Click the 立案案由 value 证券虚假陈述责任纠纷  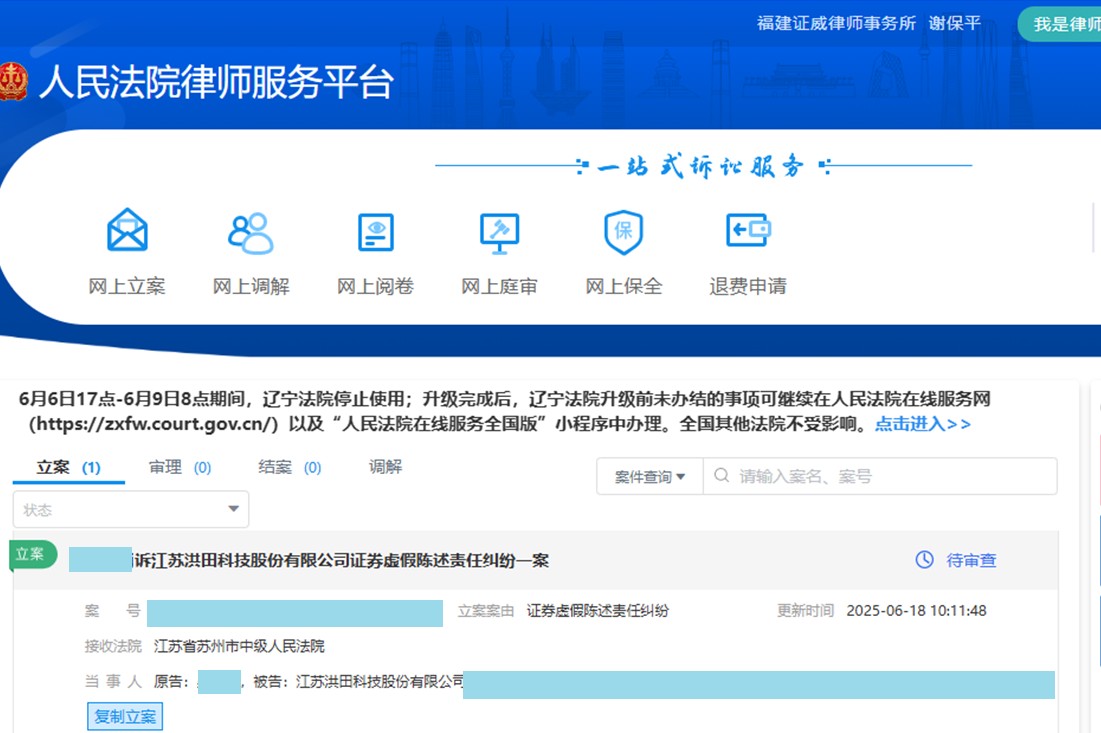[x=598, y=611]
